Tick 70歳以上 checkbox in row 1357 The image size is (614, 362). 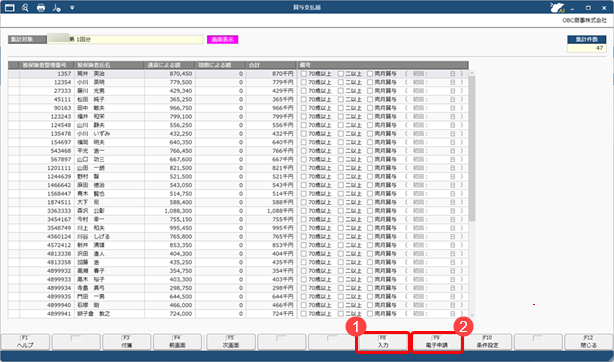point(303,74)
